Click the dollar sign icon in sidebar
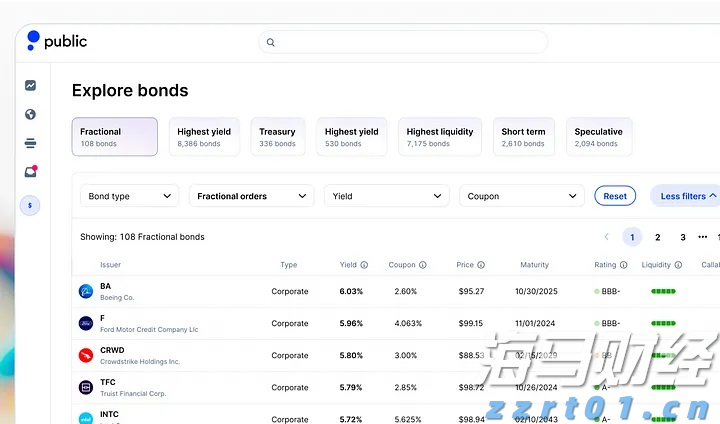 point(31,205)
